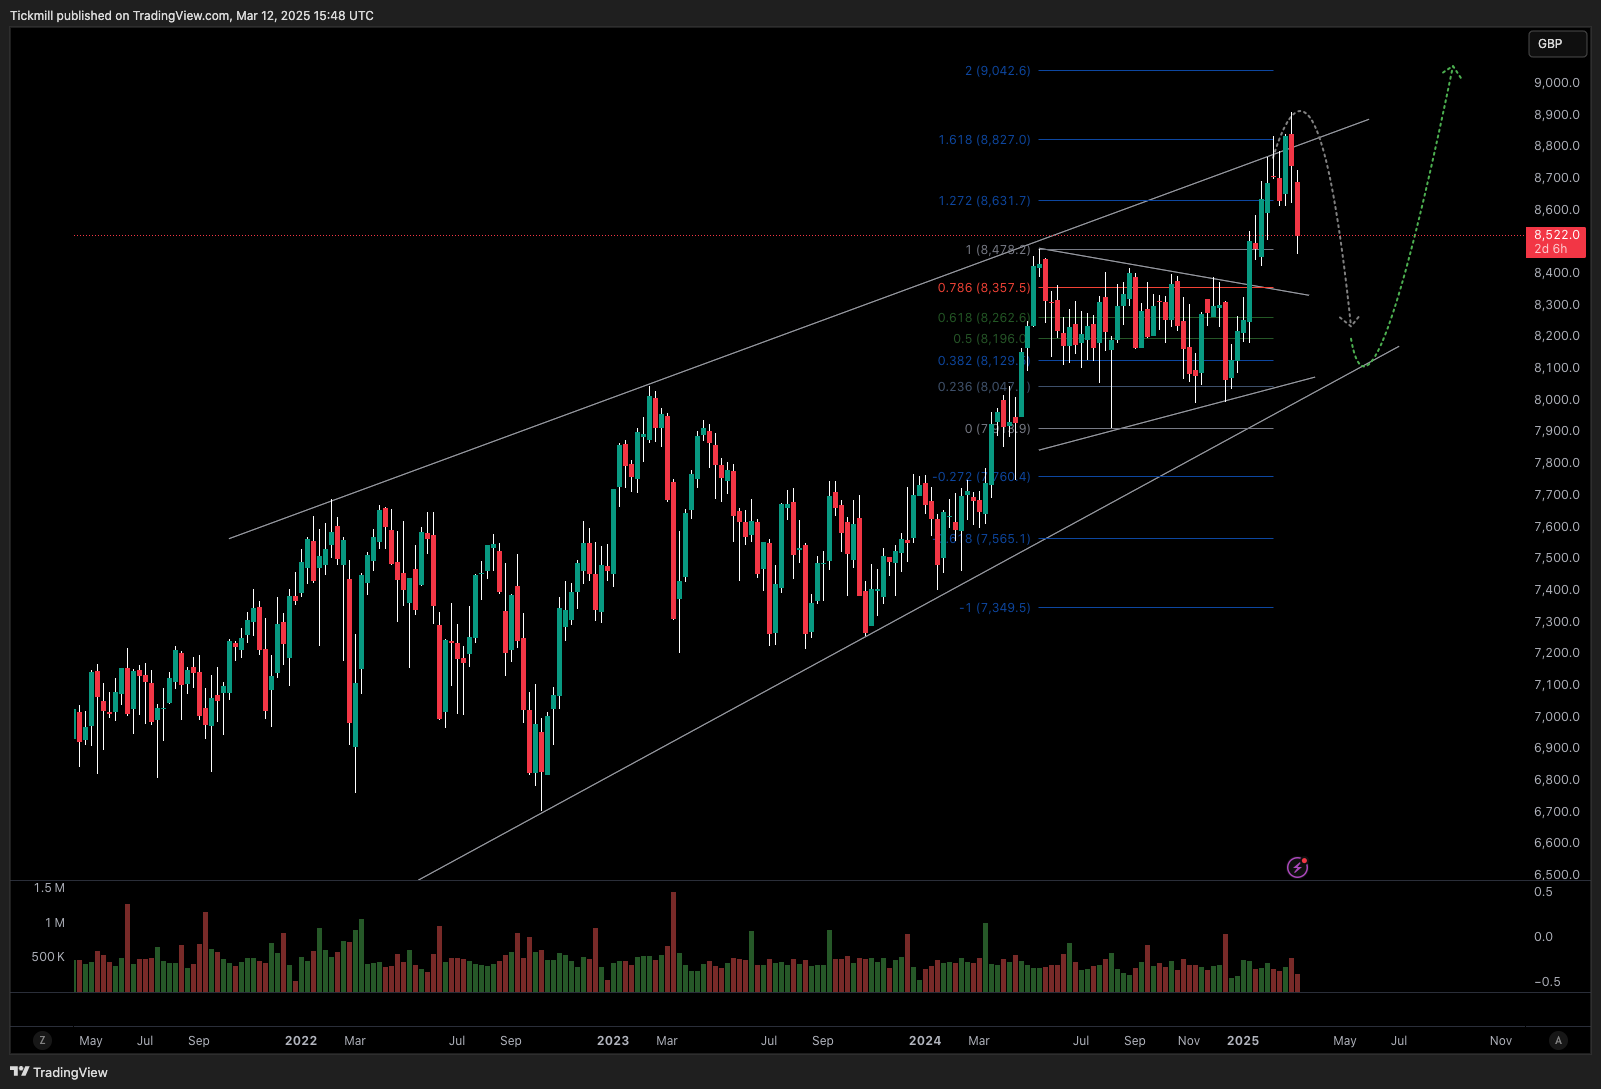The height and width of the screenshot is (1089, 1601).
Task: Click the 8,000.0 price axis label
Action: [x=1557, y=400]
